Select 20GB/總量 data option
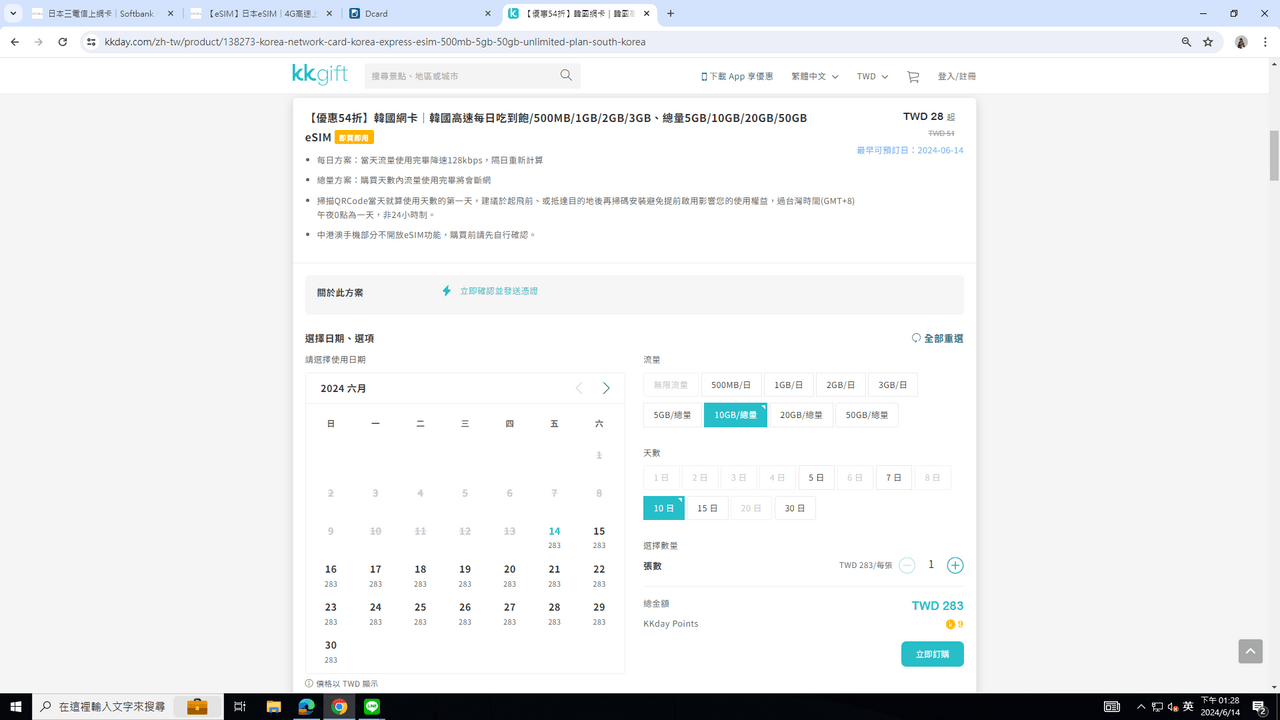The image size is (1280, 720). [801, 415]
